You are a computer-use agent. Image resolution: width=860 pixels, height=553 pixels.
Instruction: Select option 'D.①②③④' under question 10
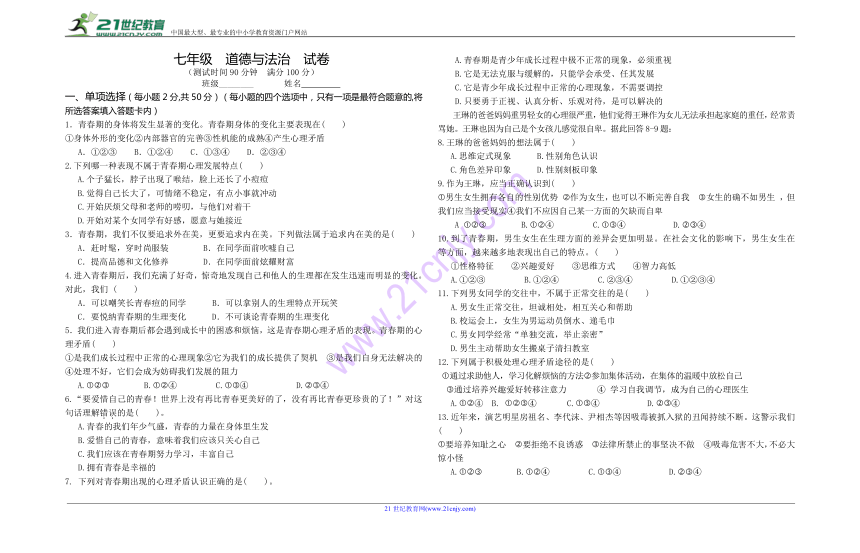click(693, 280)
